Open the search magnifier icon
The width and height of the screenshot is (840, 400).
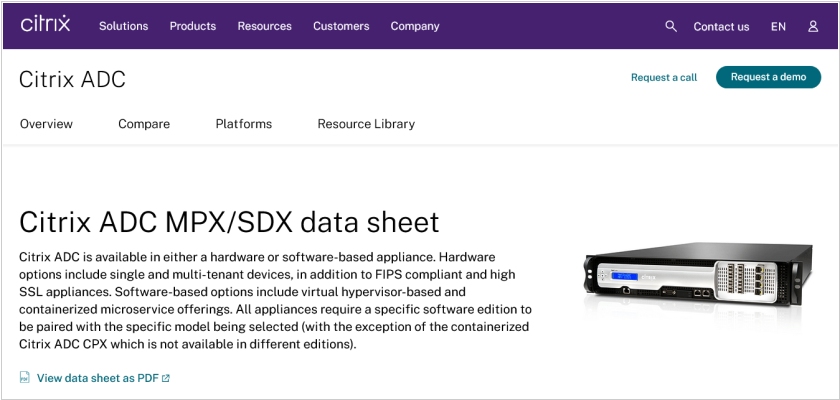pos(671,26)
